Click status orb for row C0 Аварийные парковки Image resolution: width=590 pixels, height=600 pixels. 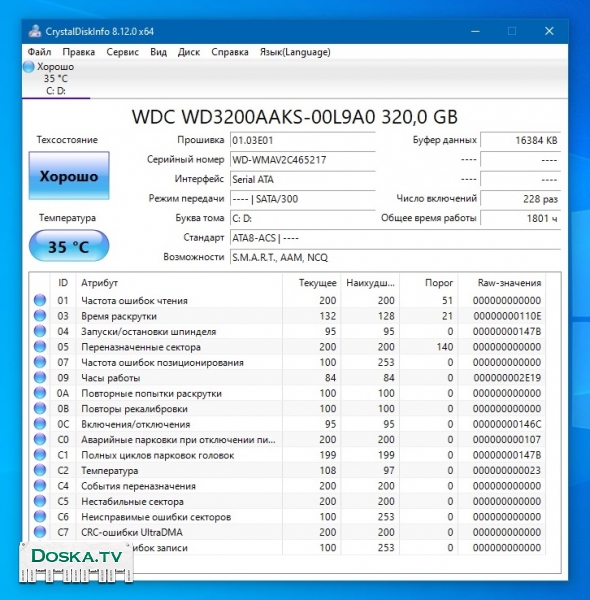[40, 439]
